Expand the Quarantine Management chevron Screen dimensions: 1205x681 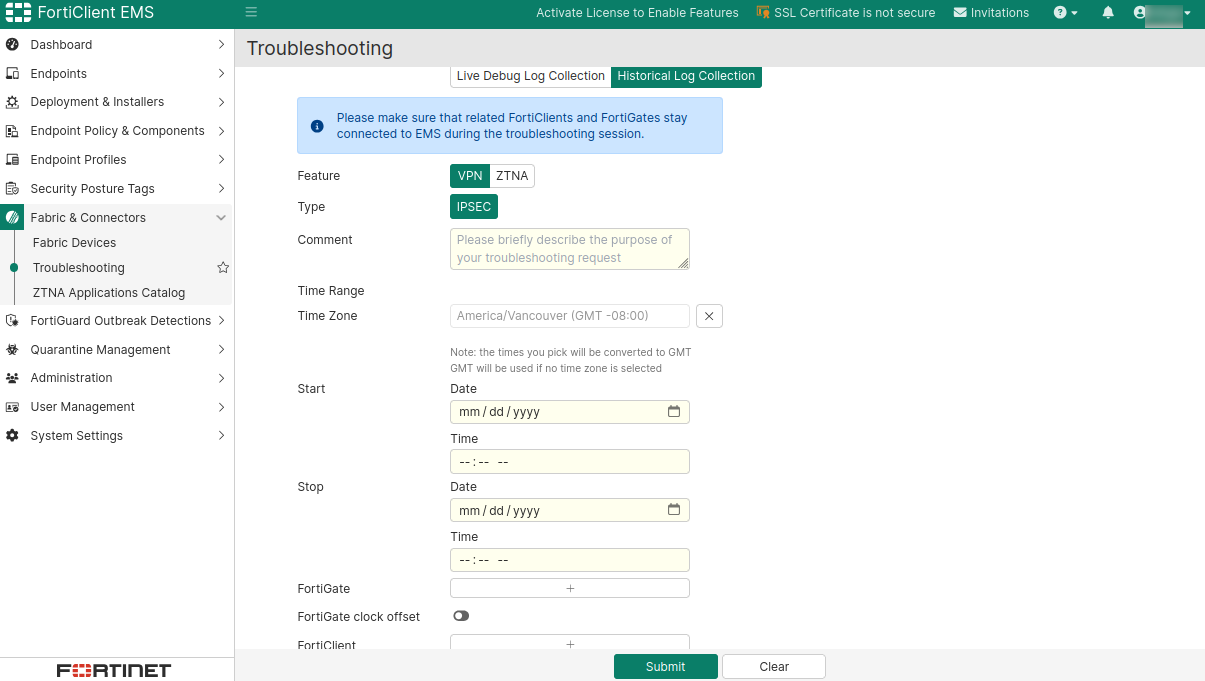(221, 350)
